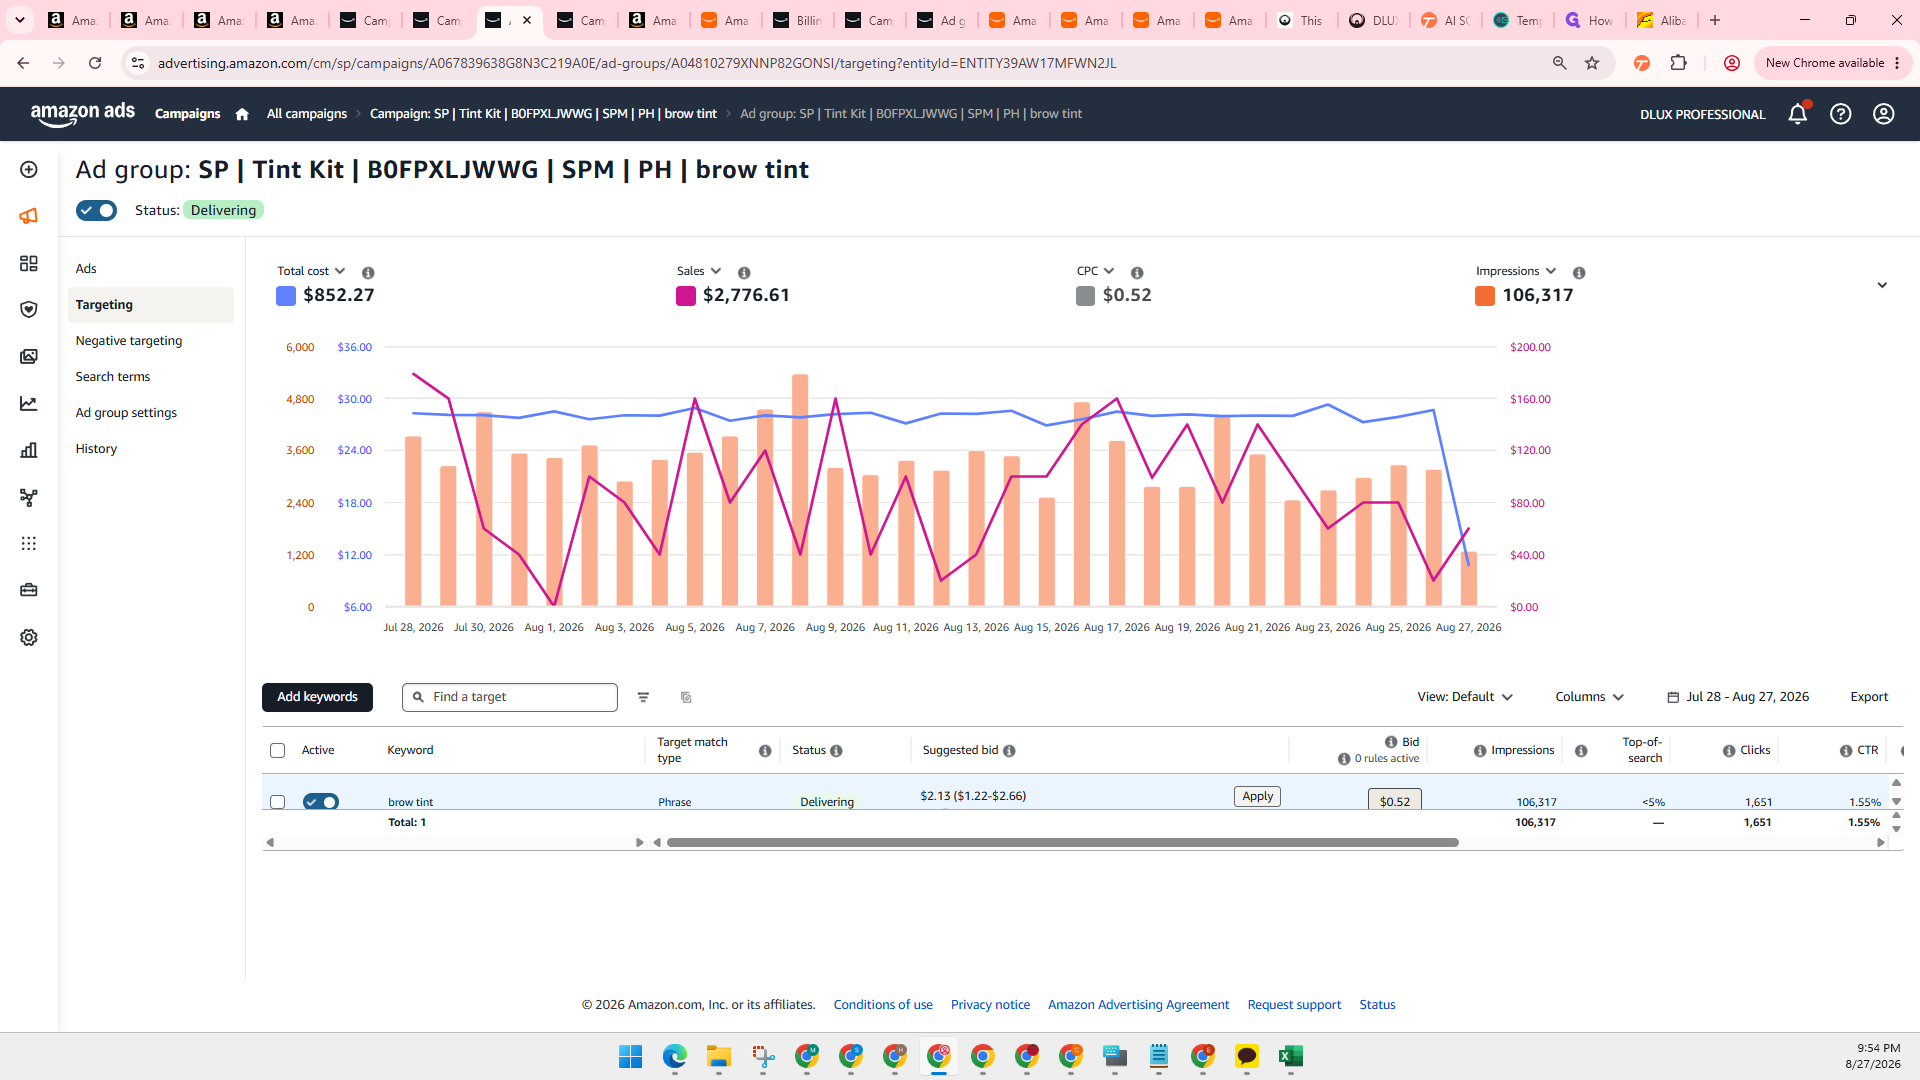The height and width of the screenshot is (1080, 1920).
Task: Open the Total cost metric dropdown
Action: pos(311,271)
